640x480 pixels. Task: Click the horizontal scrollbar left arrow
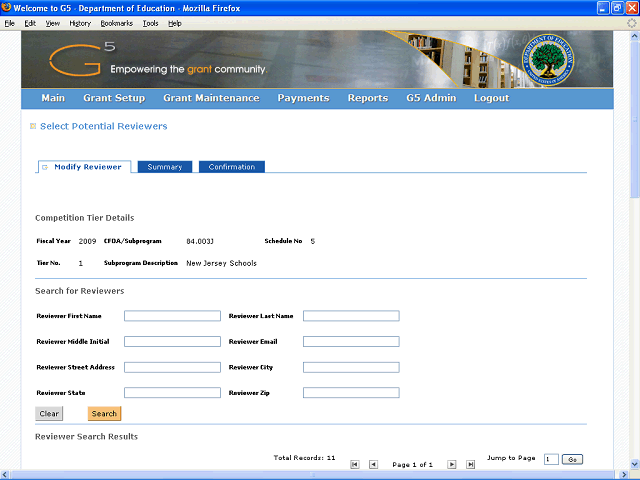pyautogui.click(x=4, y=475)
